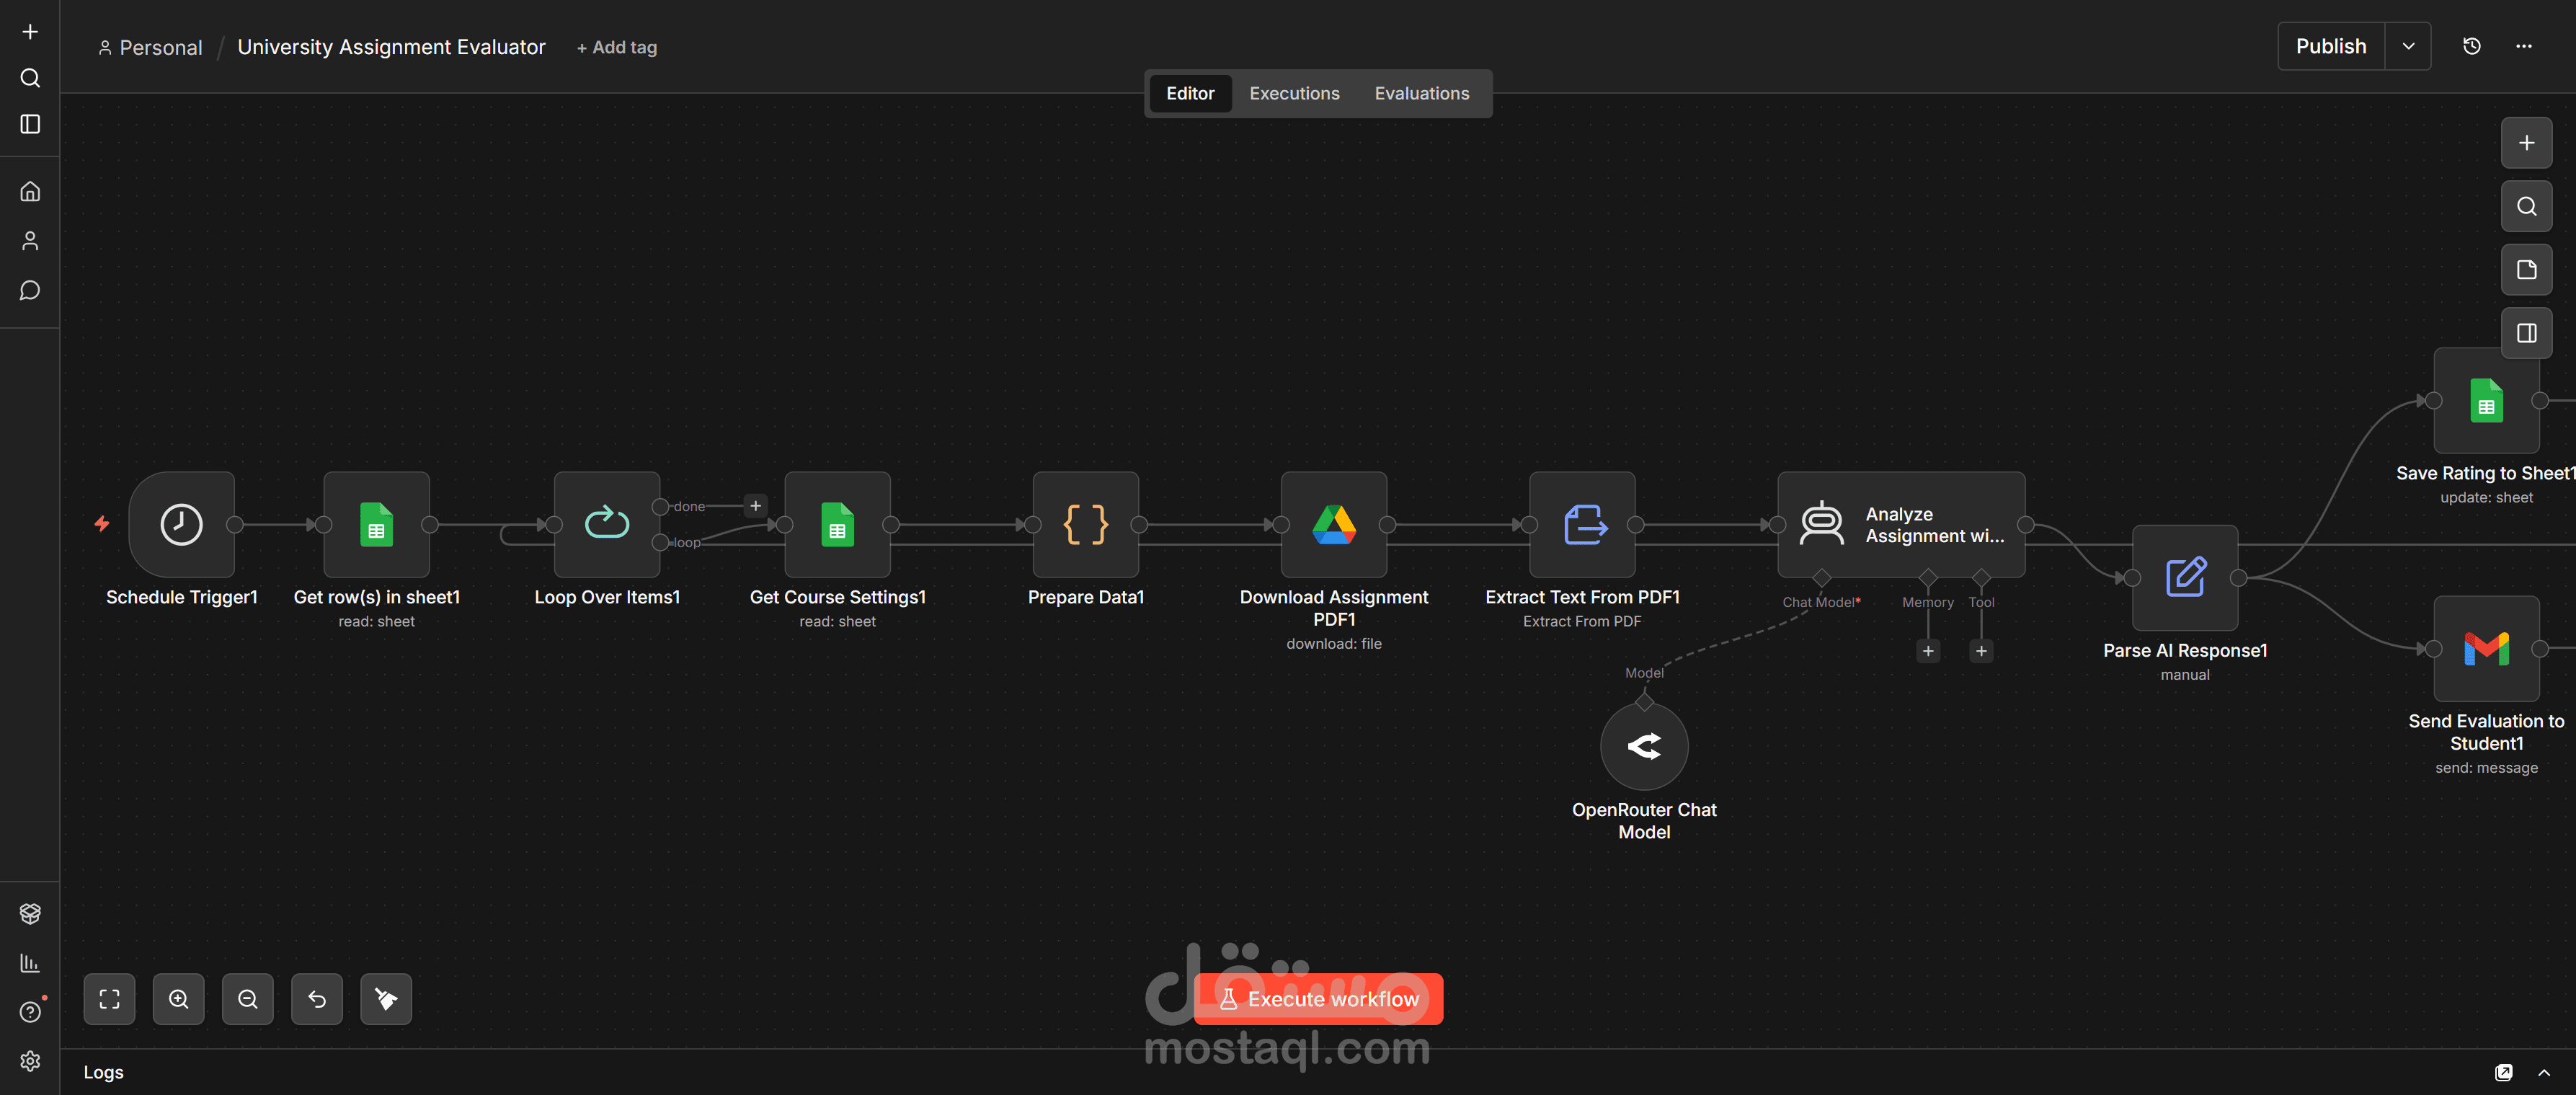Select the Loop Over Items1 node
Image resolution: width=2576 pixels, height=1095 pixels.
click(607, 524)
